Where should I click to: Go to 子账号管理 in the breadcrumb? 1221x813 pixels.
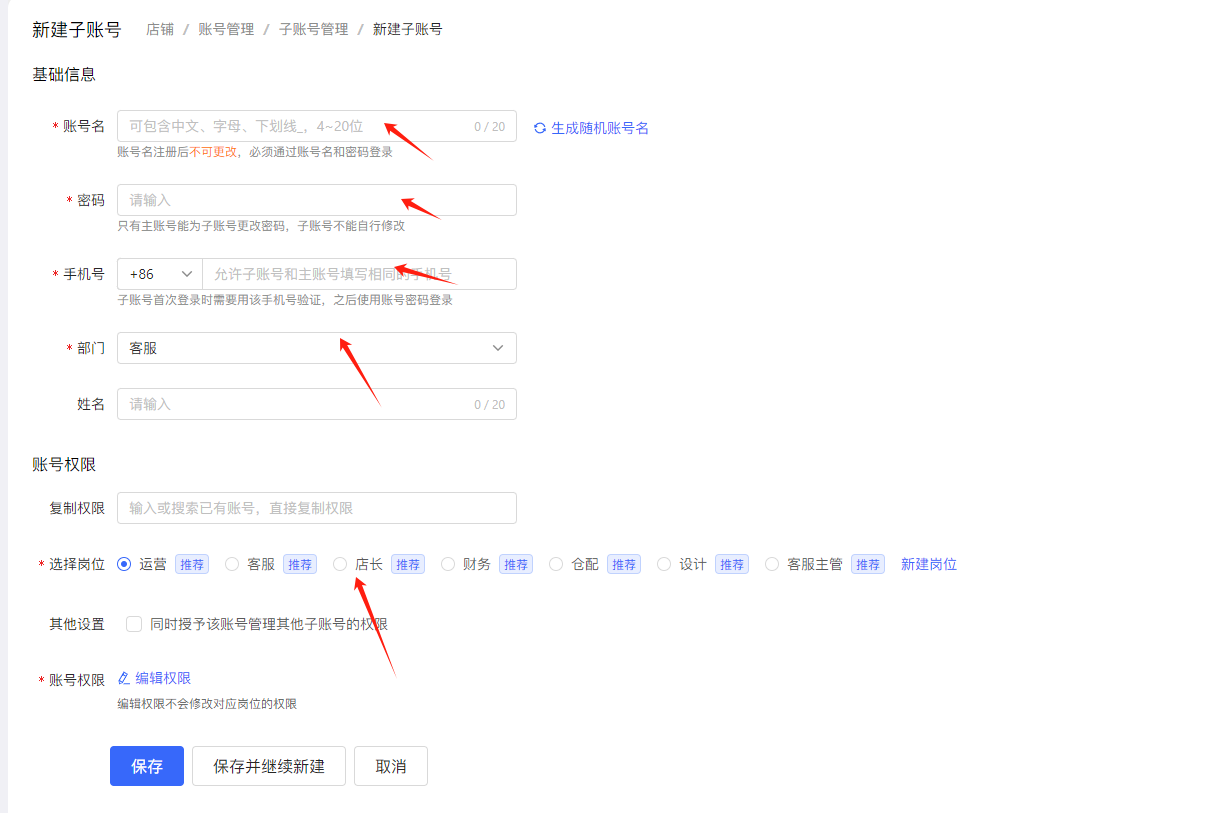[313, 29]
